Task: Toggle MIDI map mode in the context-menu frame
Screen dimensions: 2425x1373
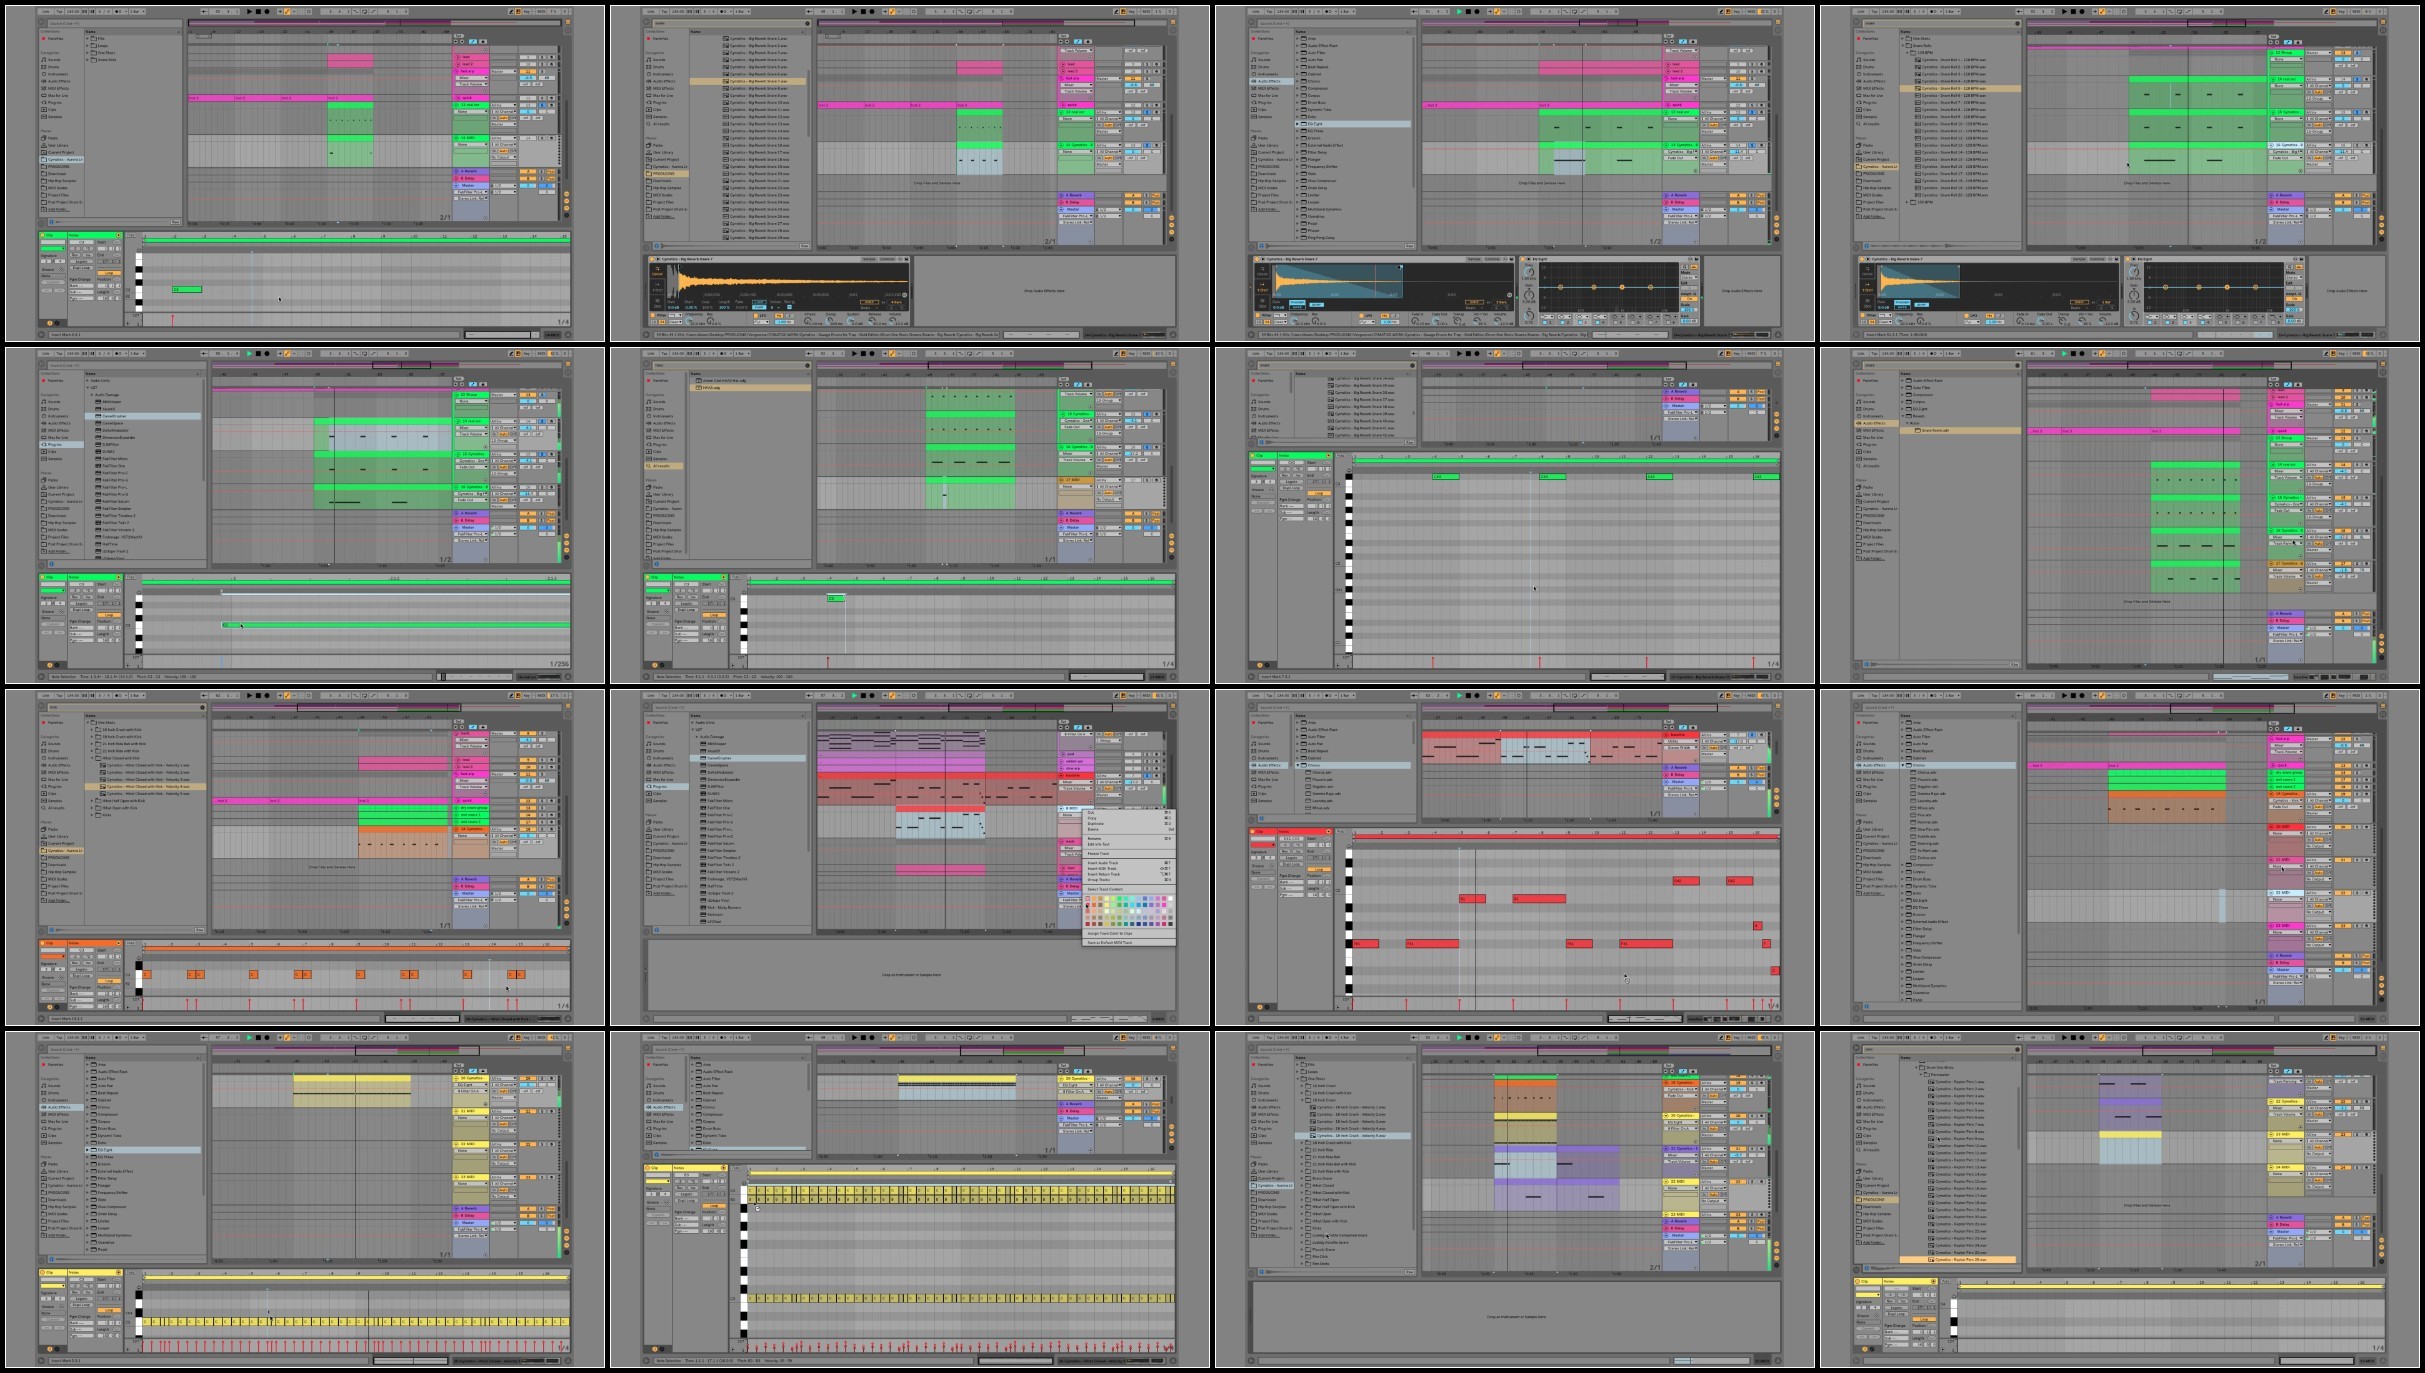Action: 1146,696
